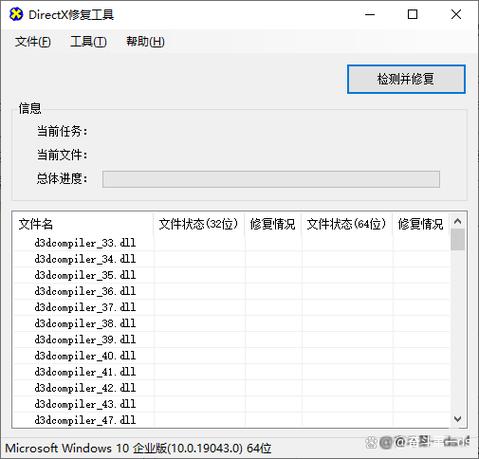Click the 当前文件 label
This screenshot has width=479, height=459.
62,155
